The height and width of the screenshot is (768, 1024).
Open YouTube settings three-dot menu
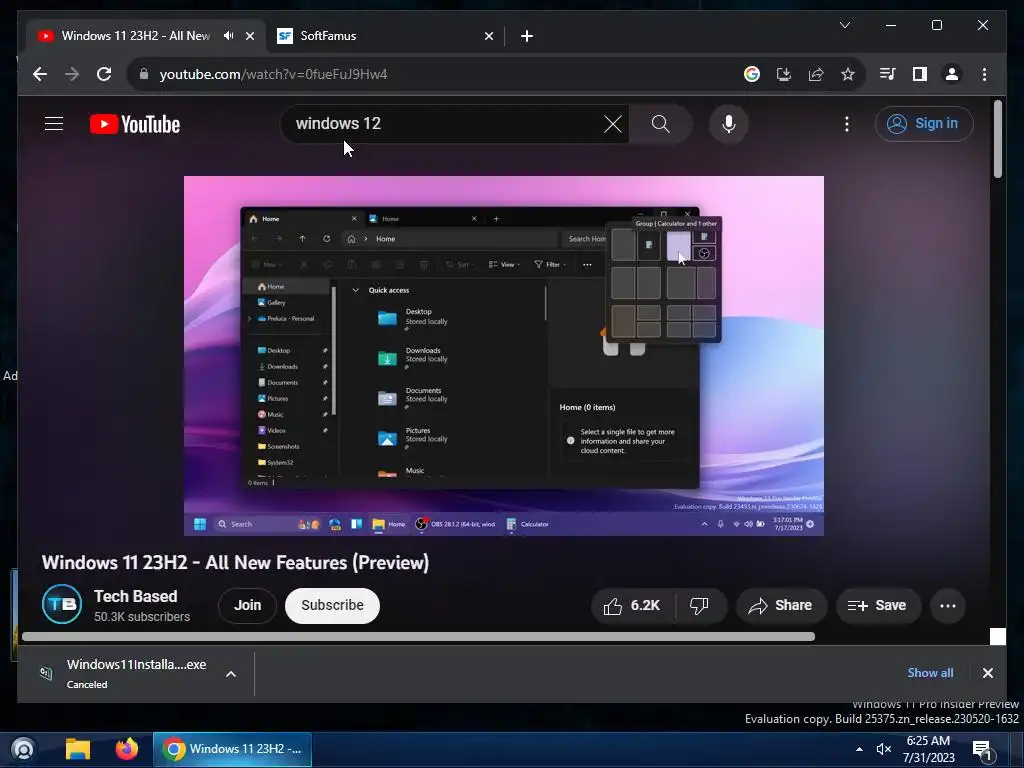tap(846, 124)
